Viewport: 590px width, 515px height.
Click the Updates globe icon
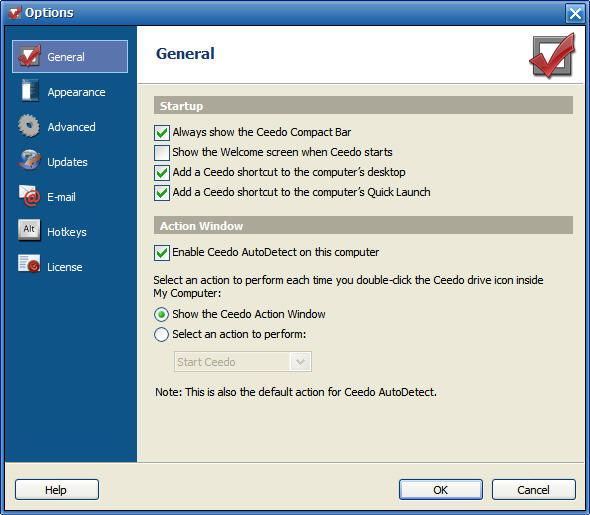(29, 161)
